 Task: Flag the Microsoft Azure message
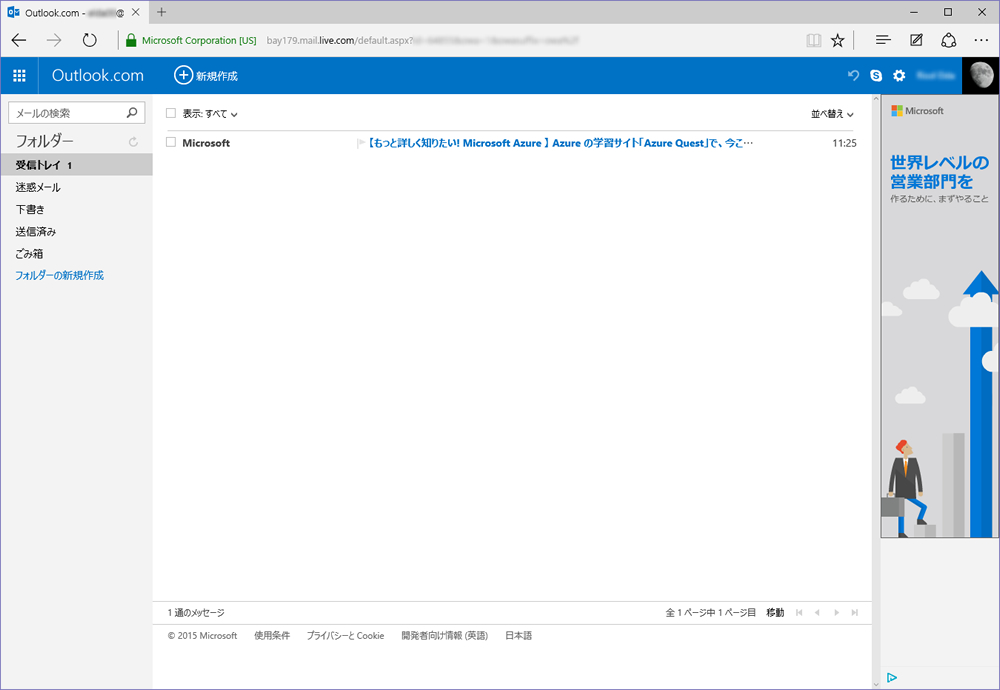360,143
